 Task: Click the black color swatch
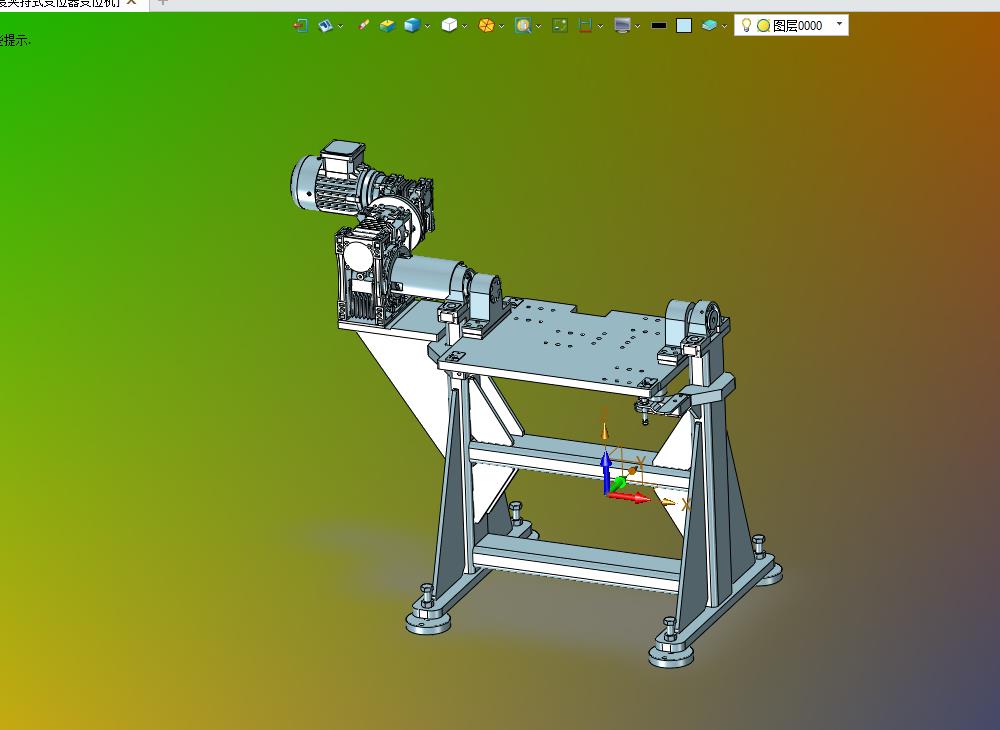point(659,26)
